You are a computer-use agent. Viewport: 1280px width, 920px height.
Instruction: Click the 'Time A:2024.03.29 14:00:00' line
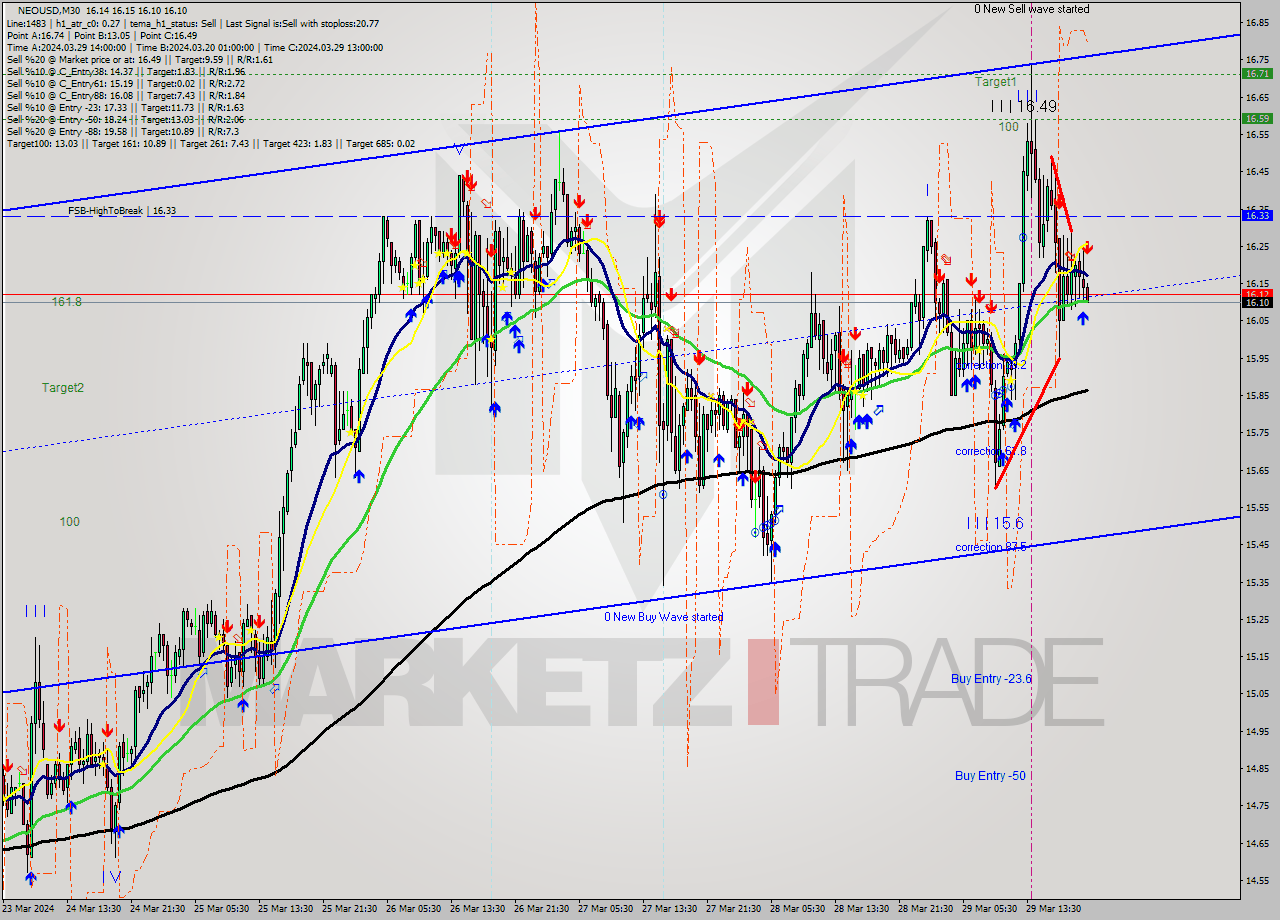[x=195, y=47]
